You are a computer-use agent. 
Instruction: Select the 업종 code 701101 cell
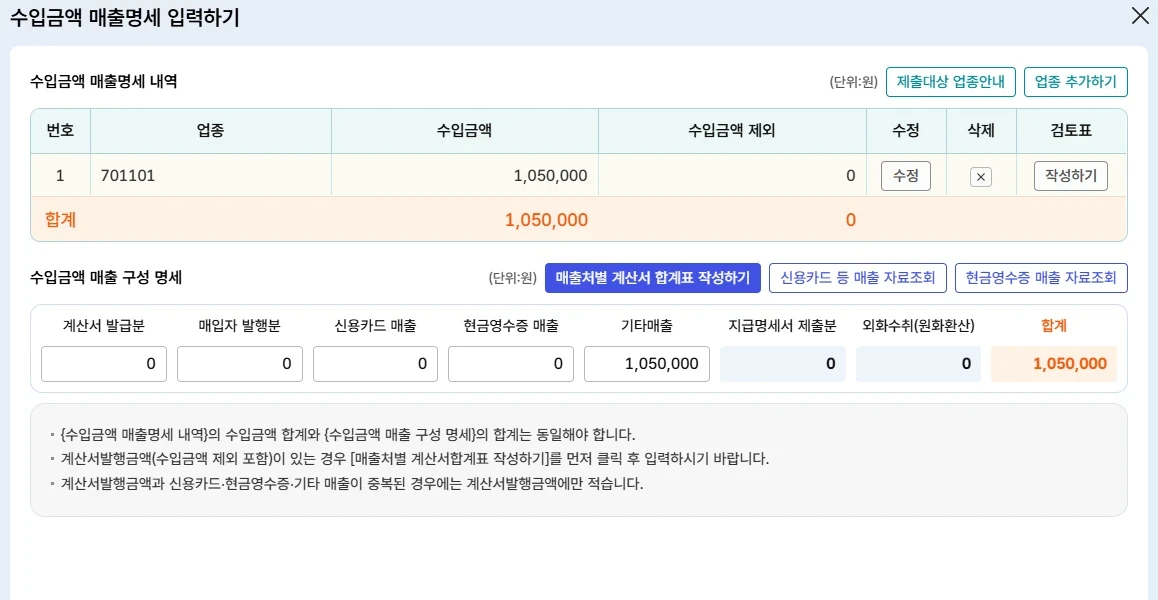click(210, 176)
